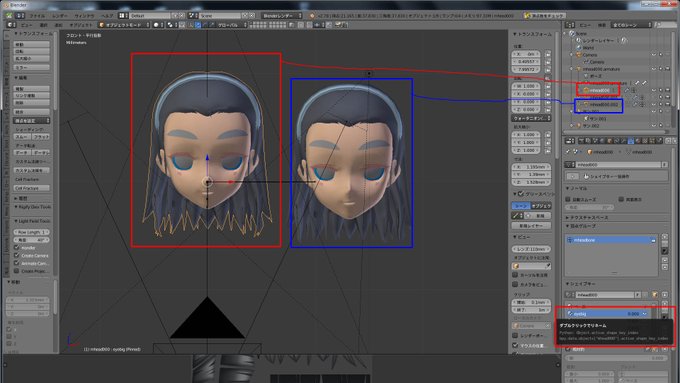Click the Row Length value field
Image resolution: width=680 pixels, height=383 pixels.
pos(32,232)
